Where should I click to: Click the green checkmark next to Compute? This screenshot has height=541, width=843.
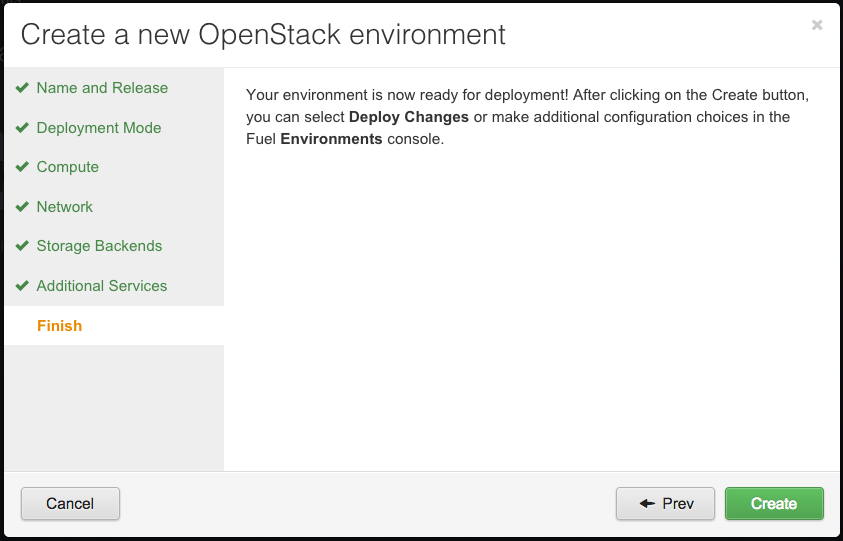point(22,167)
